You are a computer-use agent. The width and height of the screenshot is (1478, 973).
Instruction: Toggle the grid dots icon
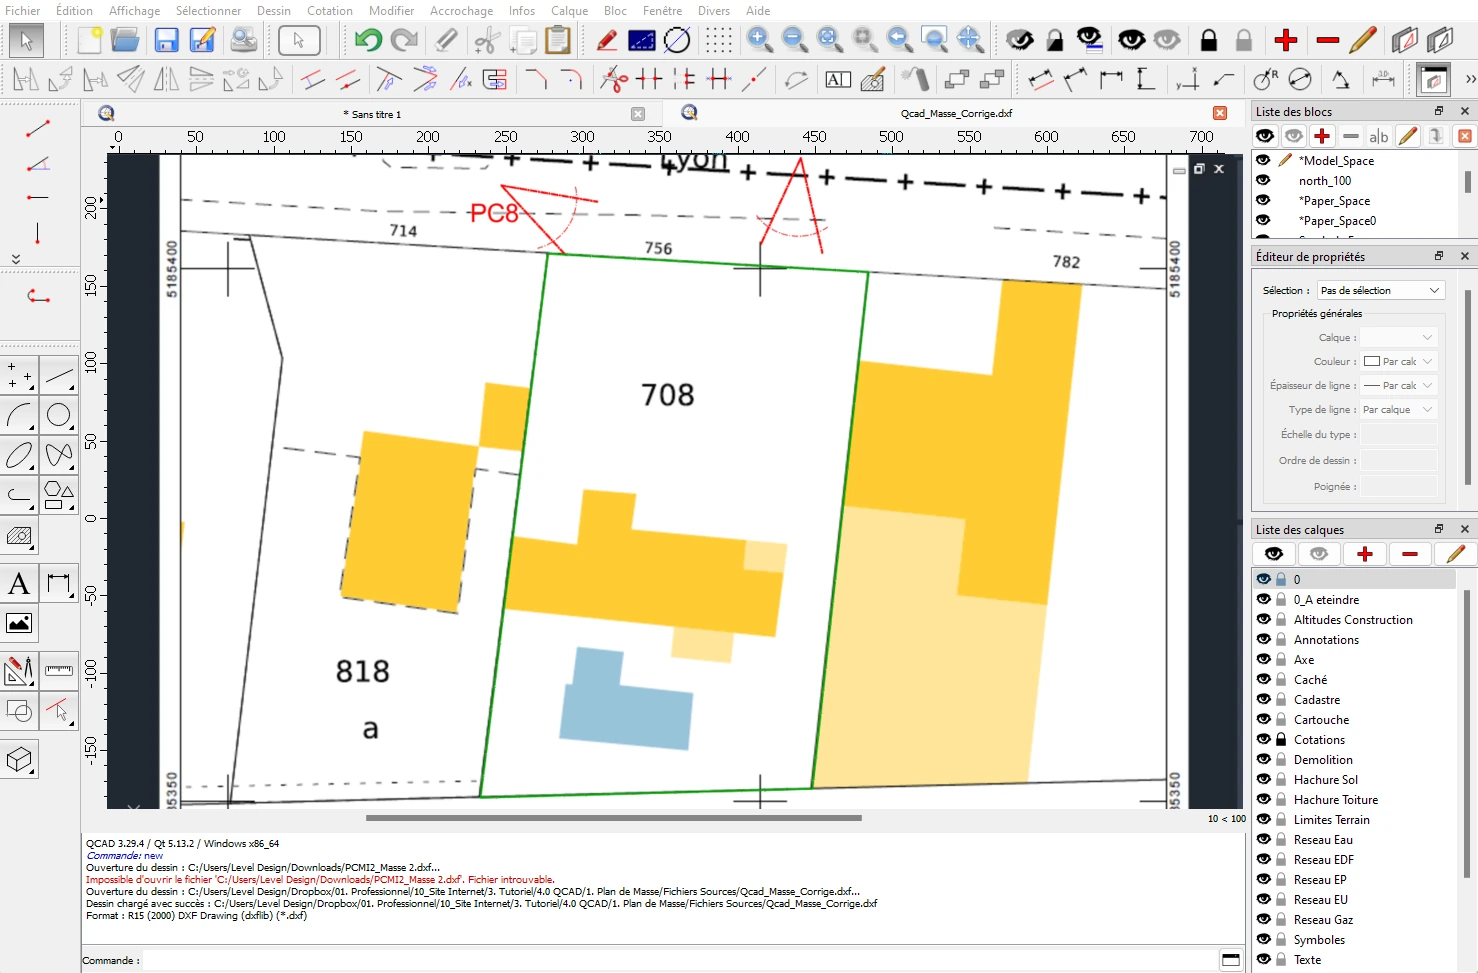click(x=718, y=40)
